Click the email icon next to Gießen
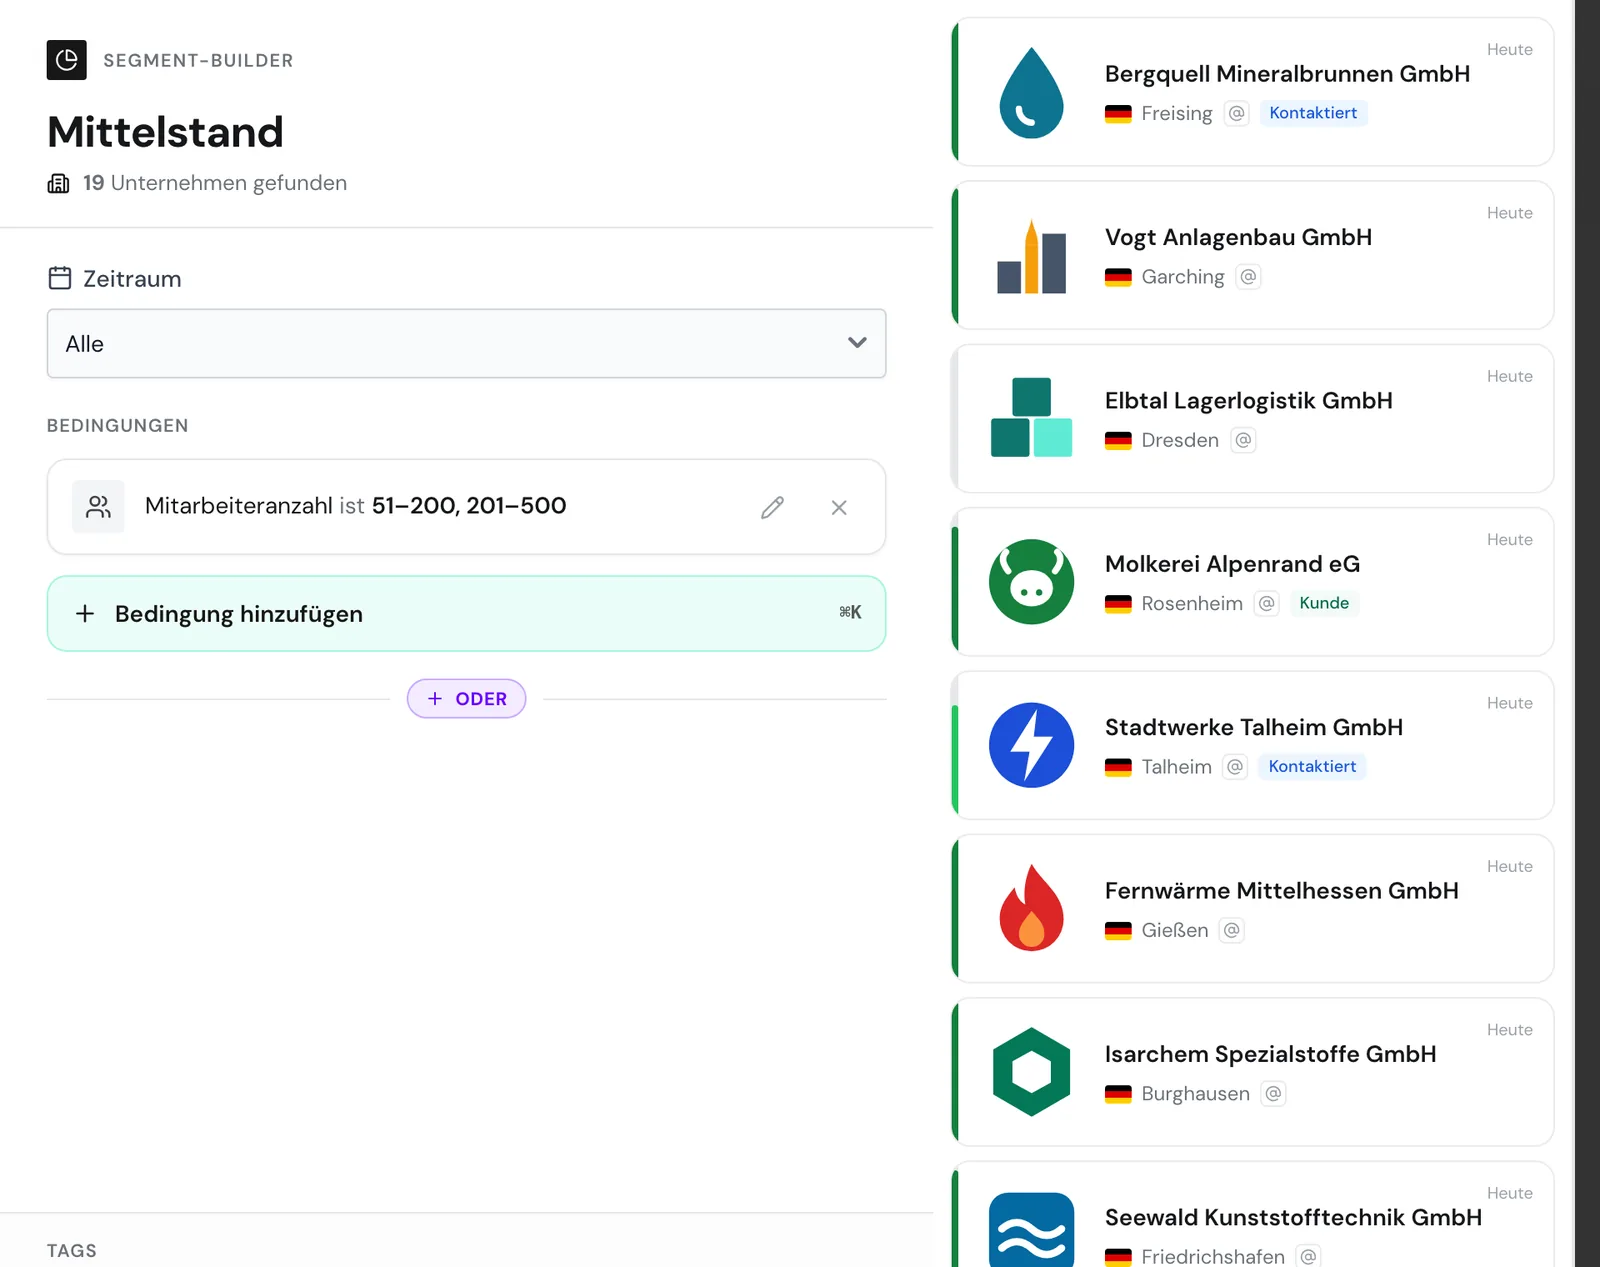 tap(1232, 930)
